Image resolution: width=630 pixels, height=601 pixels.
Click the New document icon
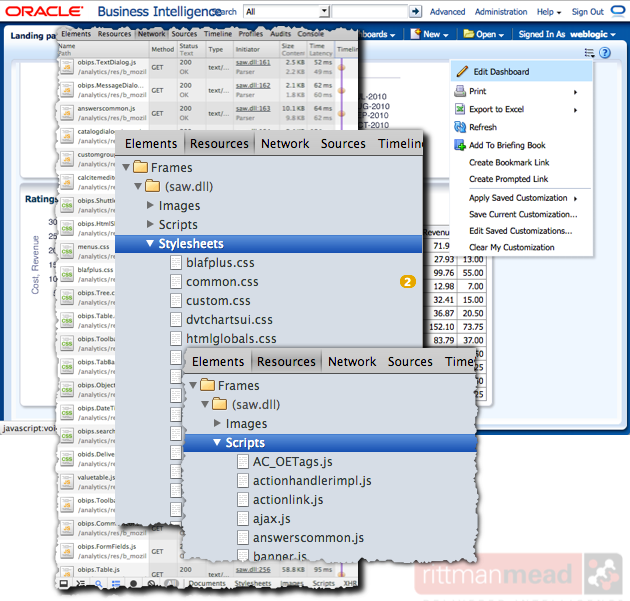[415, 34]
